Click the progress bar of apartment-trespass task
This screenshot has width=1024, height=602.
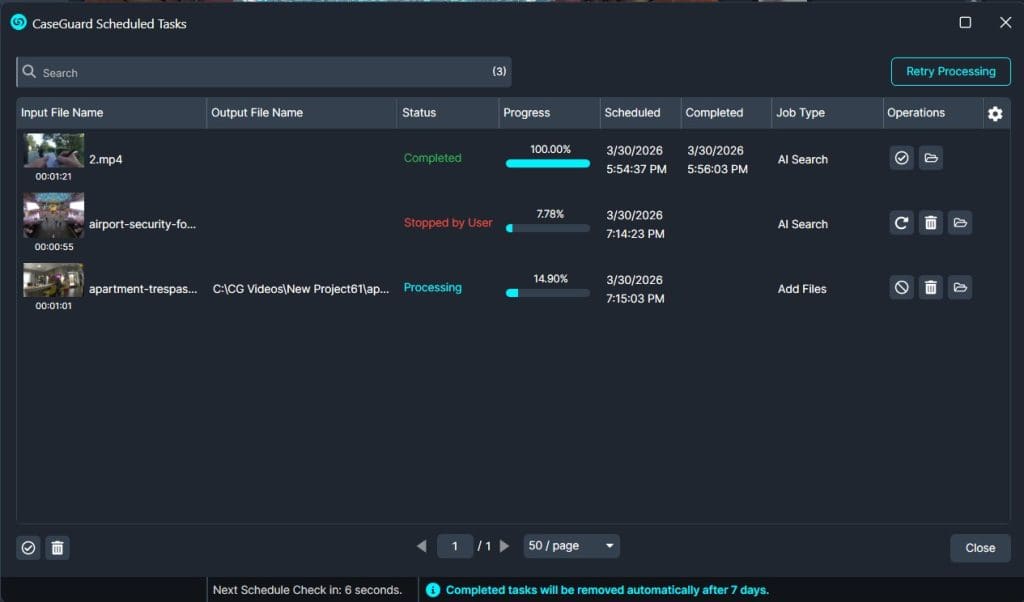coord(547,293)
